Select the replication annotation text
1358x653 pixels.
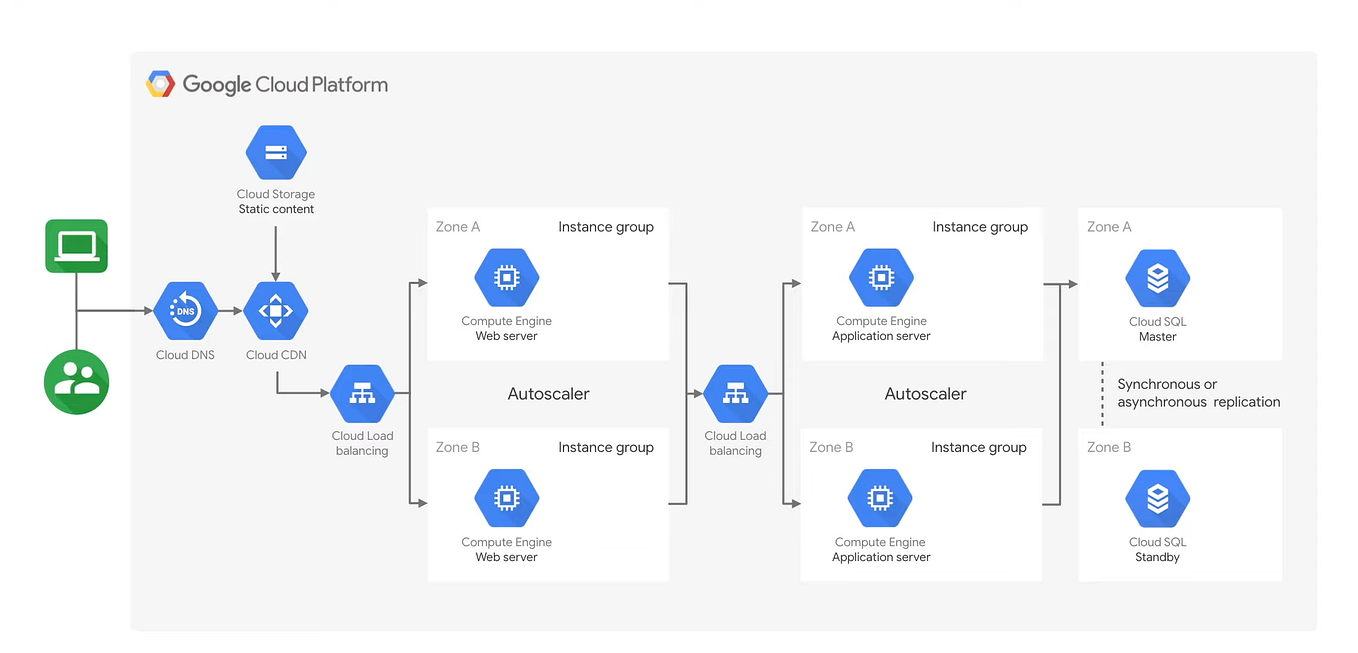[x=1199, y=393]
